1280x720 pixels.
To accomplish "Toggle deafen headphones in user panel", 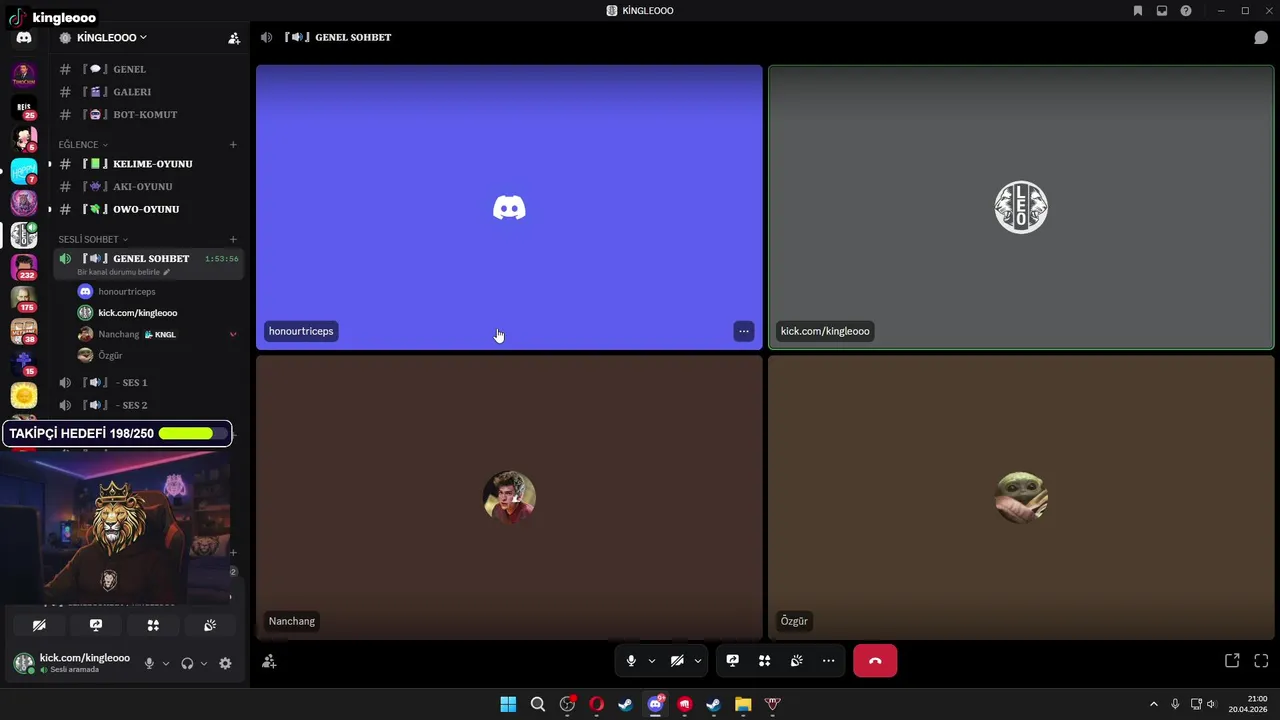I will coord(187,663).
